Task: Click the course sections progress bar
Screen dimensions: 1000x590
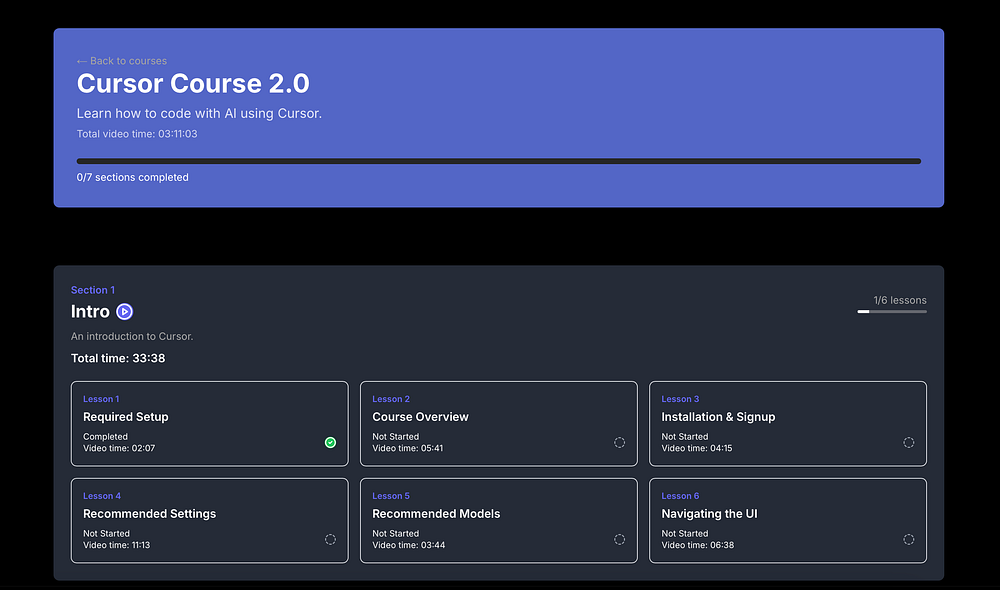Action: coord(499,161)
